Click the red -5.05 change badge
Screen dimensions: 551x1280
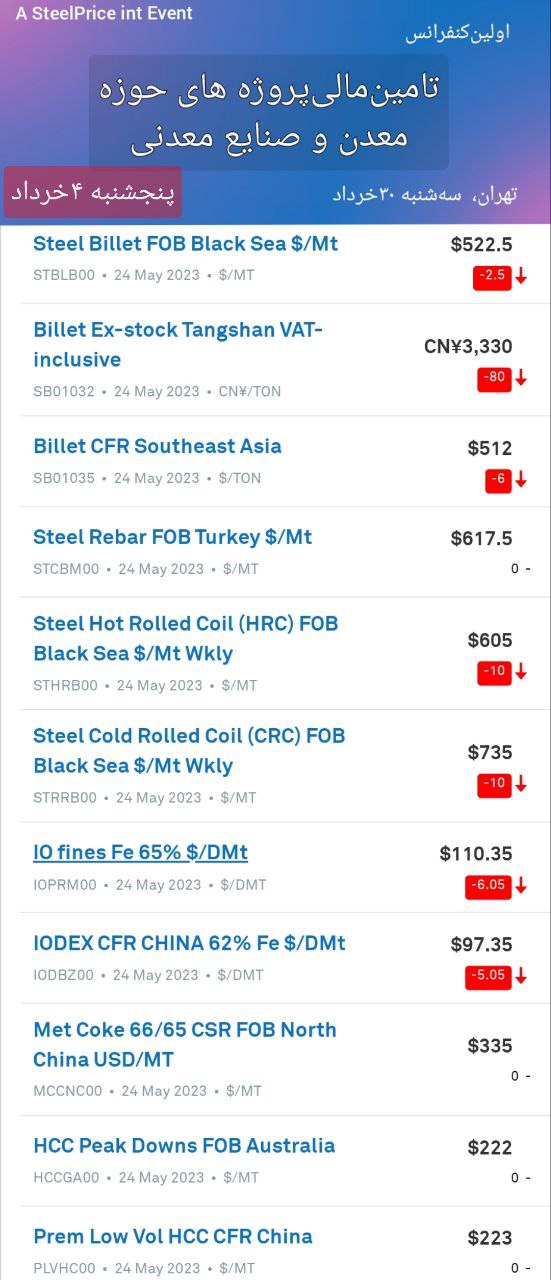pos(489,976)
